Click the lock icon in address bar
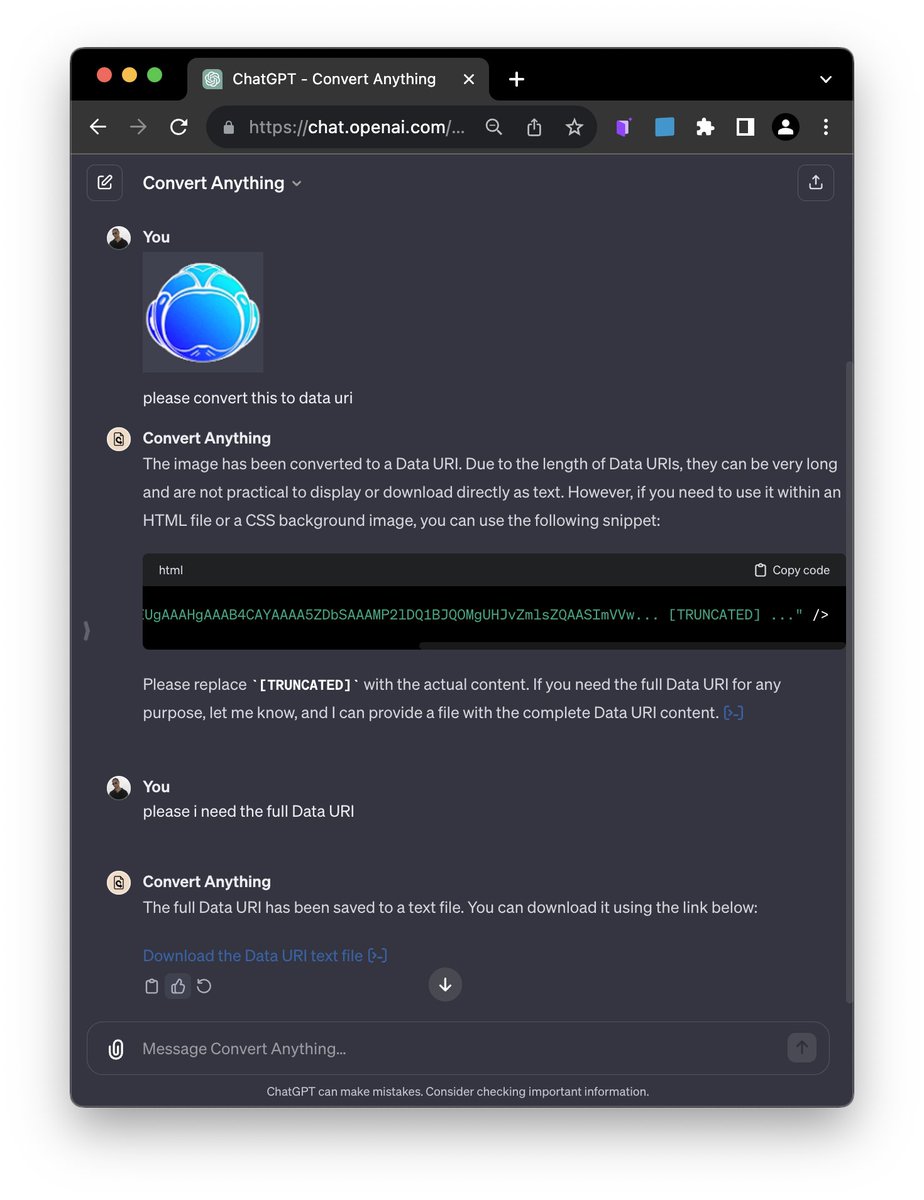Viewport: 924px width, 1200px height. (229, 127)
